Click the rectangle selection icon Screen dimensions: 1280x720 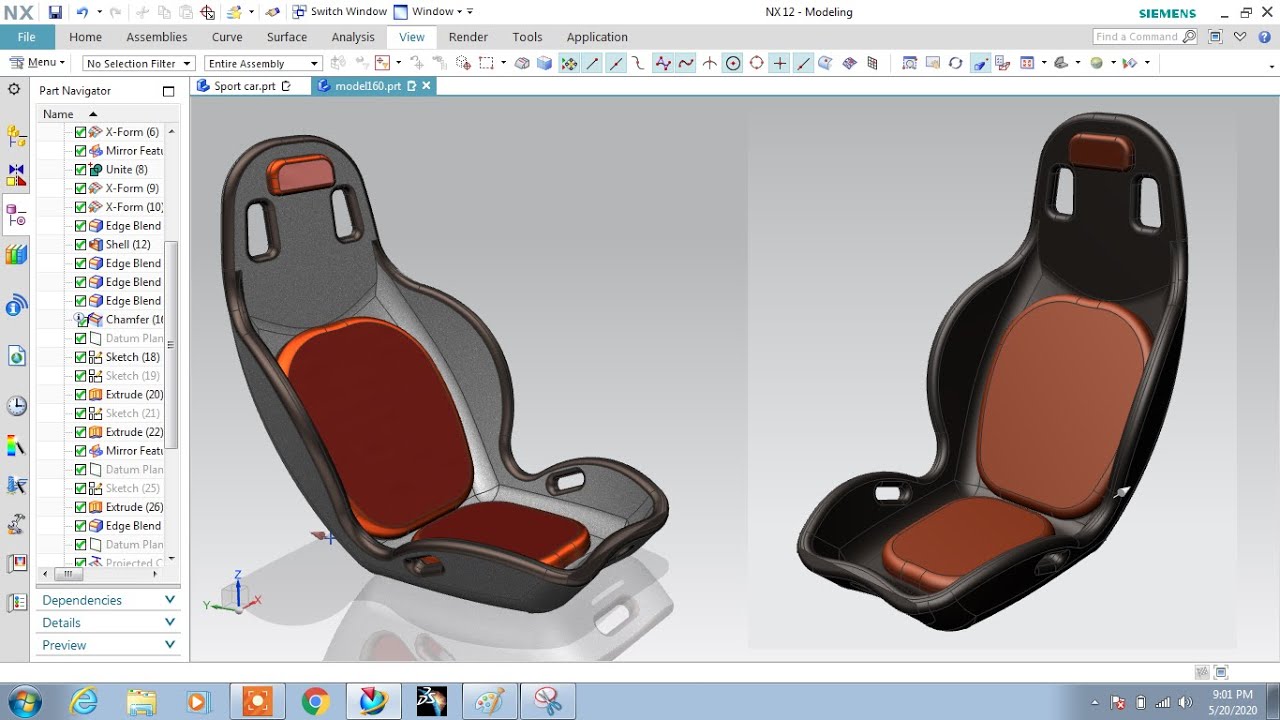486,63
